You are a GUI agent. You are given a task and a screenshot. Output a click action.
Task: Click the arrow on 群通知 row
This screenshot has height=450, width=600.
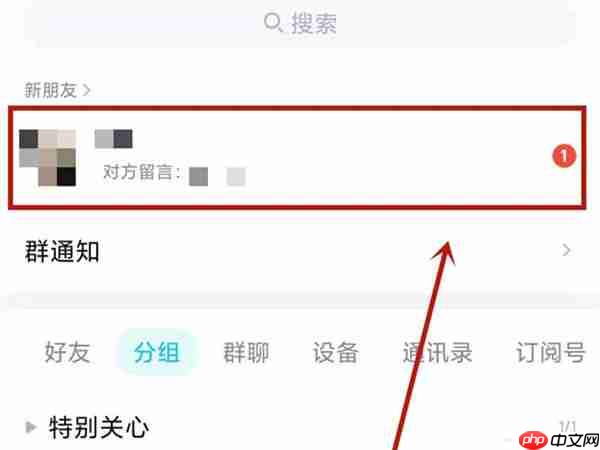tap(567, 250)
